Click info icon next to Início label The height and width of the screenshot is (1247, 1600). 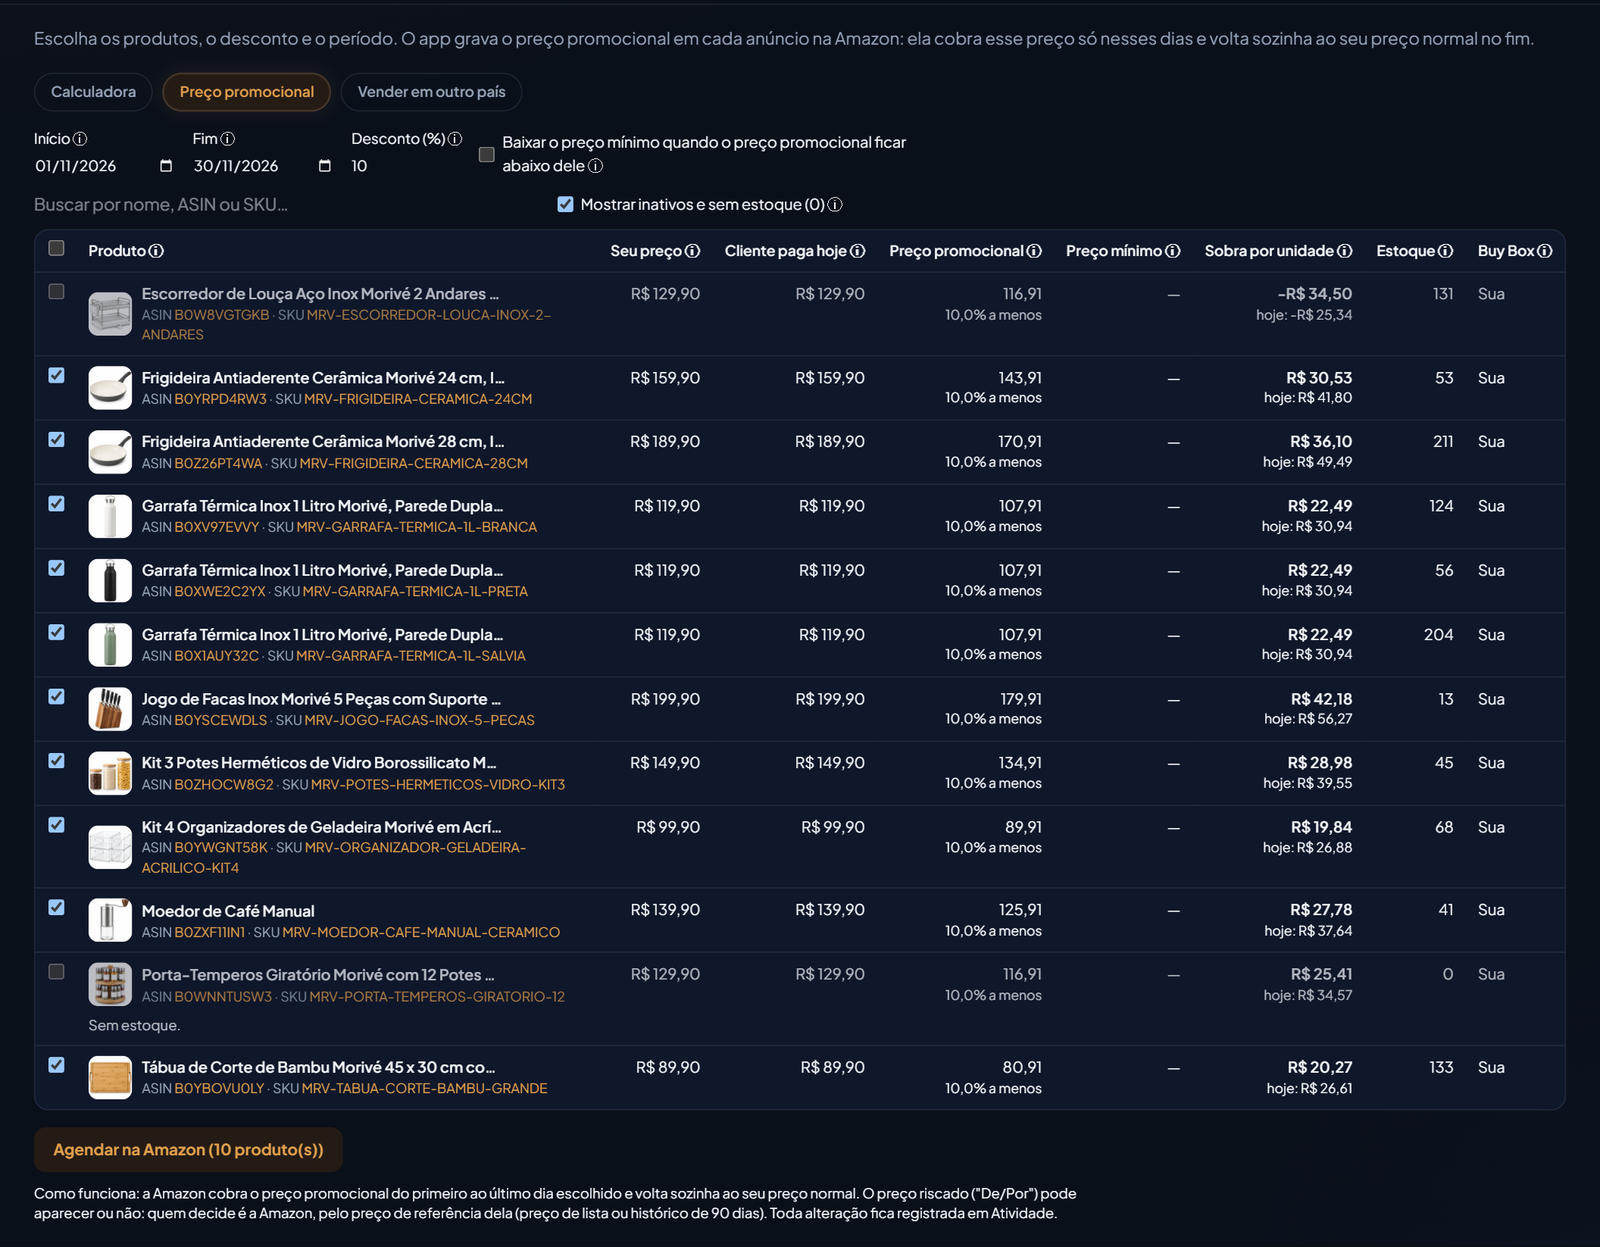click(80, 139)
